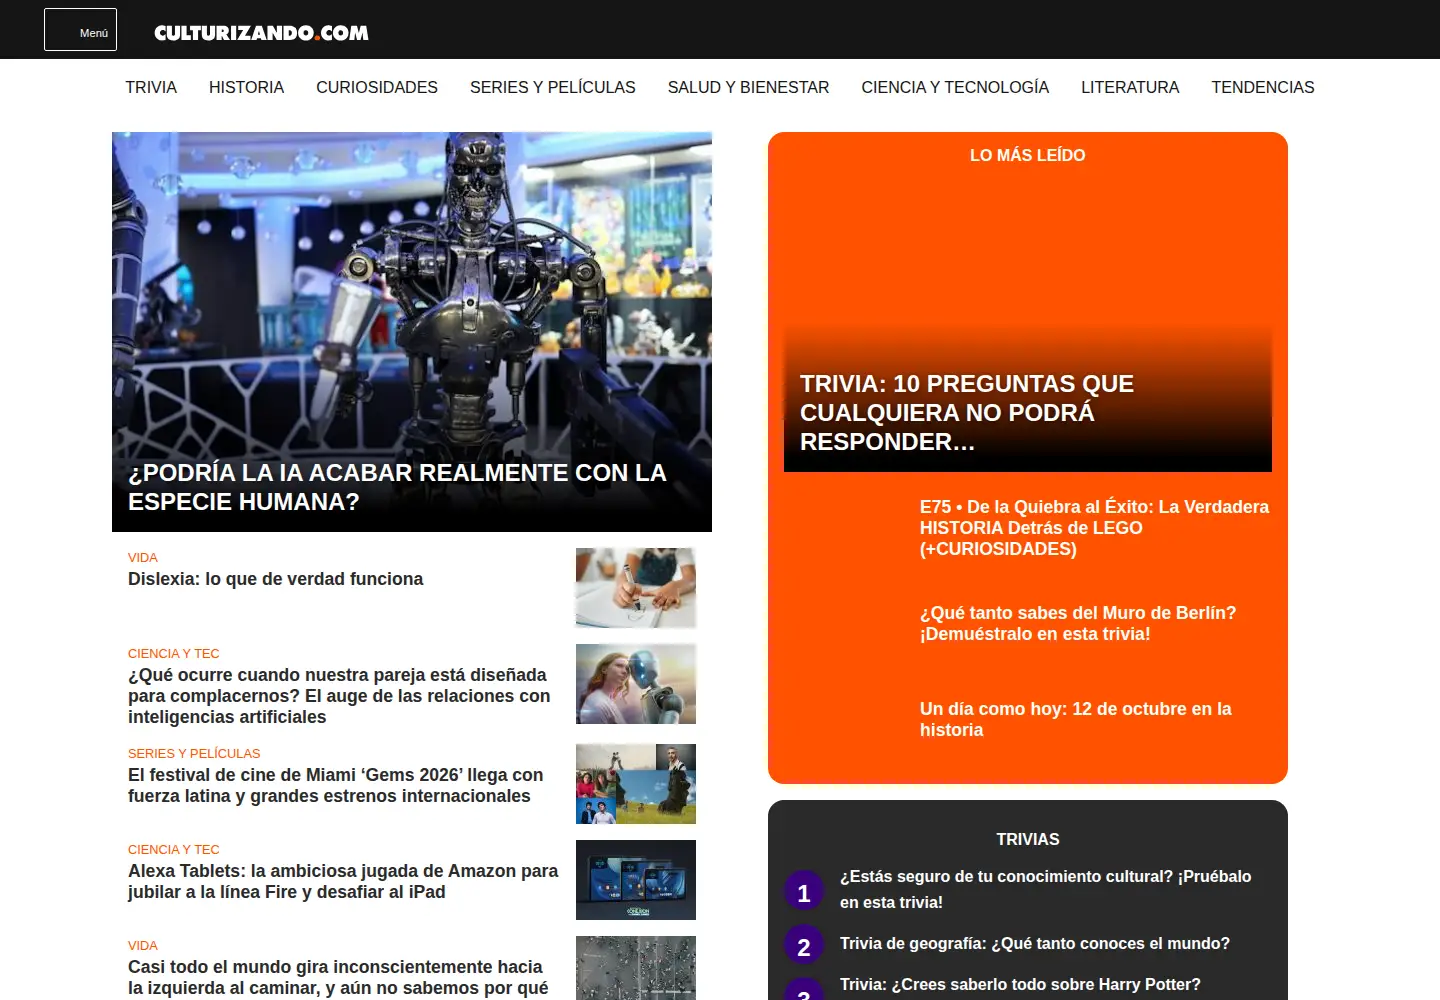The height and width of the screenshot is (1000, 1440).
Task: Go to SALUD Y BIENESTAR section
Action: coord(748,87)
